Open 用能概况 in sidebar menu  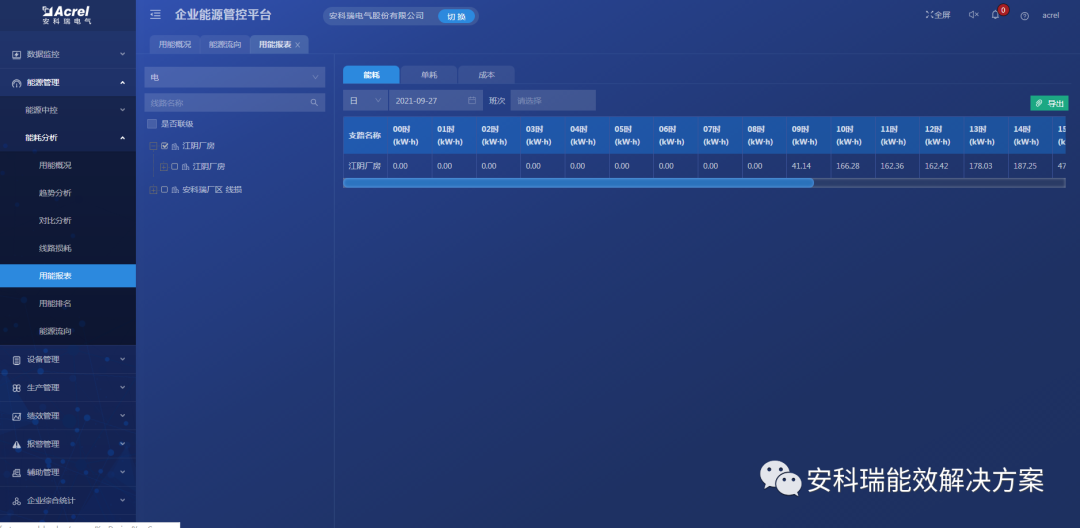click(55, 165)
